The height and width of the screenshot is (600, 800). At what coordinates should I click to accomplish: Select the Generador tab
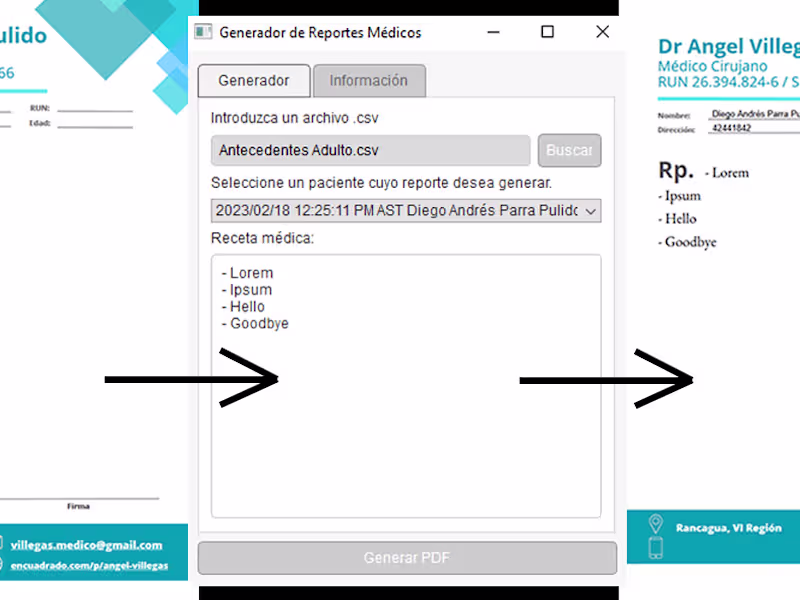tap(254, 81)
